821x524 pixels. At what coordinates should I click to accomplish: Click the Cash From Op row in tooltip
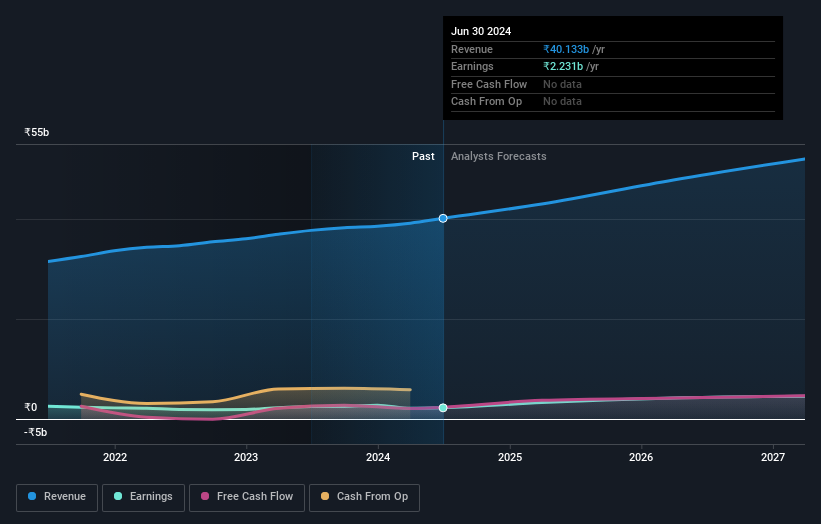click(x=613, y=102)
